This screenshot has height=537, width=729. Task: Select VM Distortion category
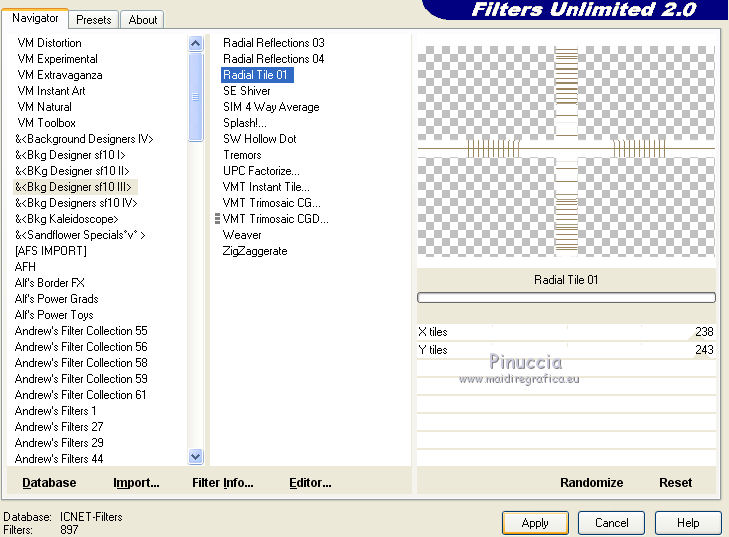tap(49, 43)
